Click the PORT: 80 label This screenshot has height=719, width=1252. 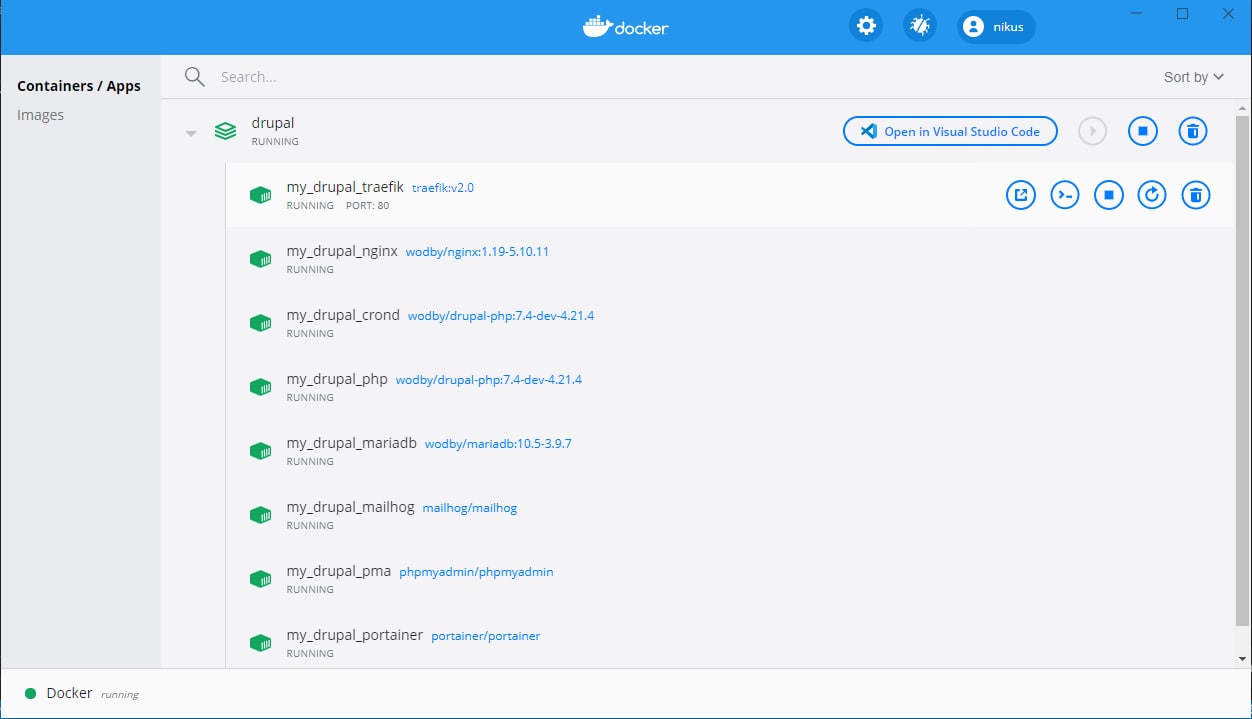[x=368, y=206]
